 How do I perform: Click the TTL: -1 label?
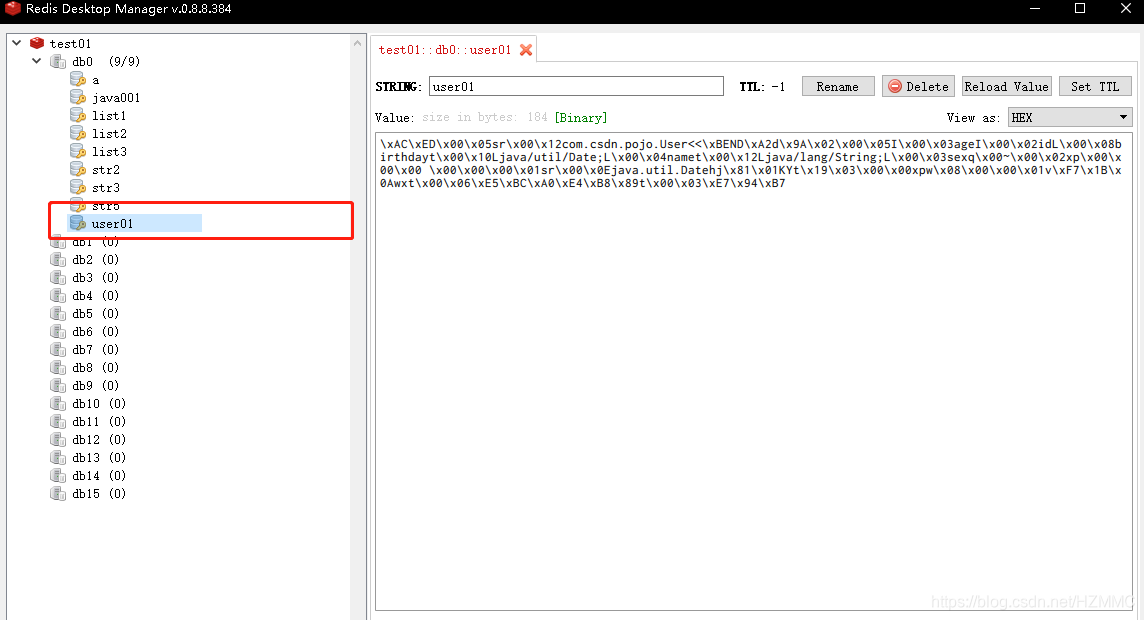762,86
